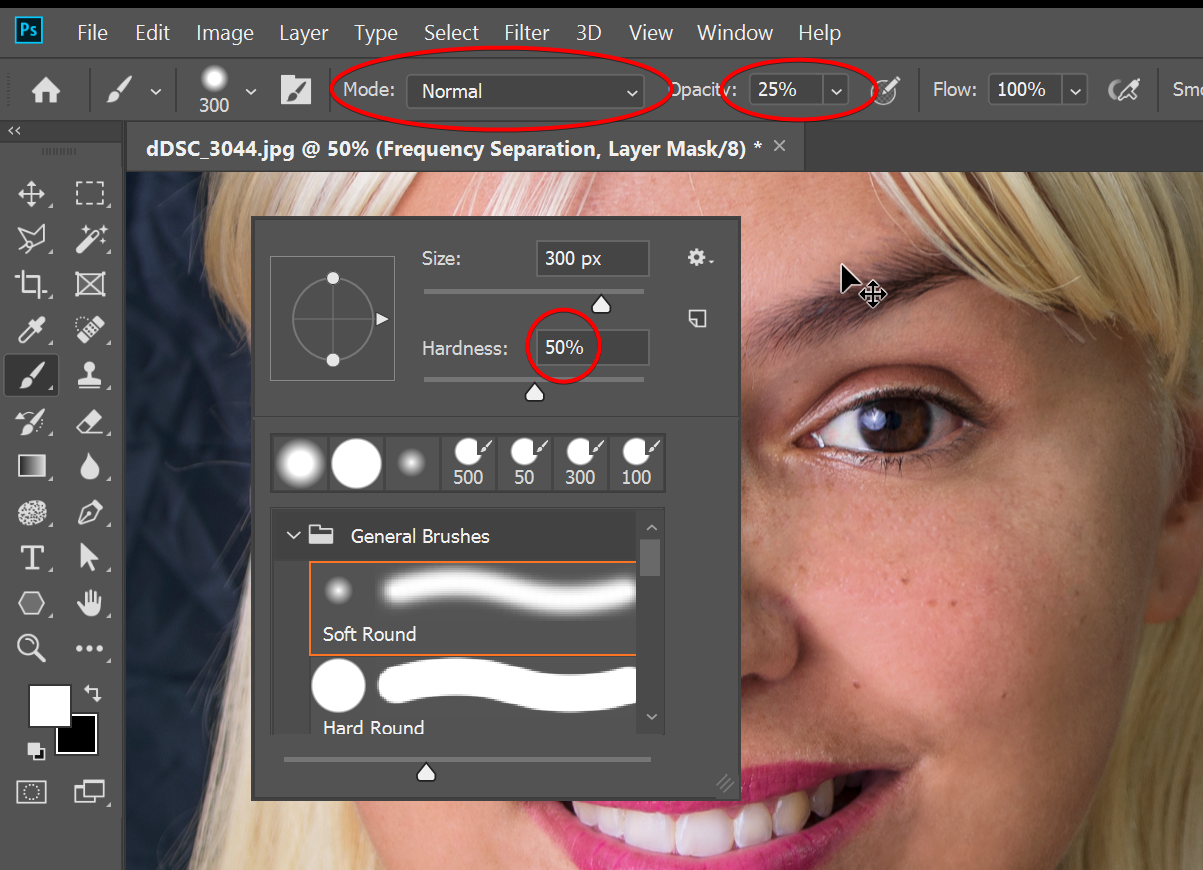
Task: Select the History Brush tool
Action: pyautogui.click(x=31, y=421)
